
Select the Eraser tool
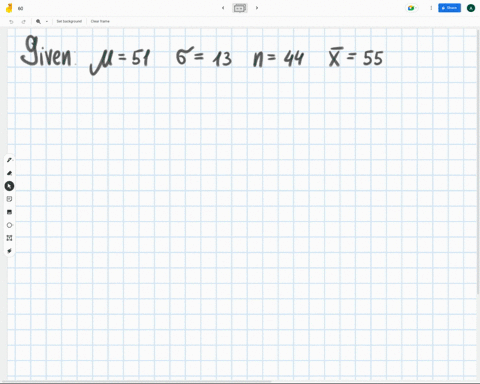(9, 173)
